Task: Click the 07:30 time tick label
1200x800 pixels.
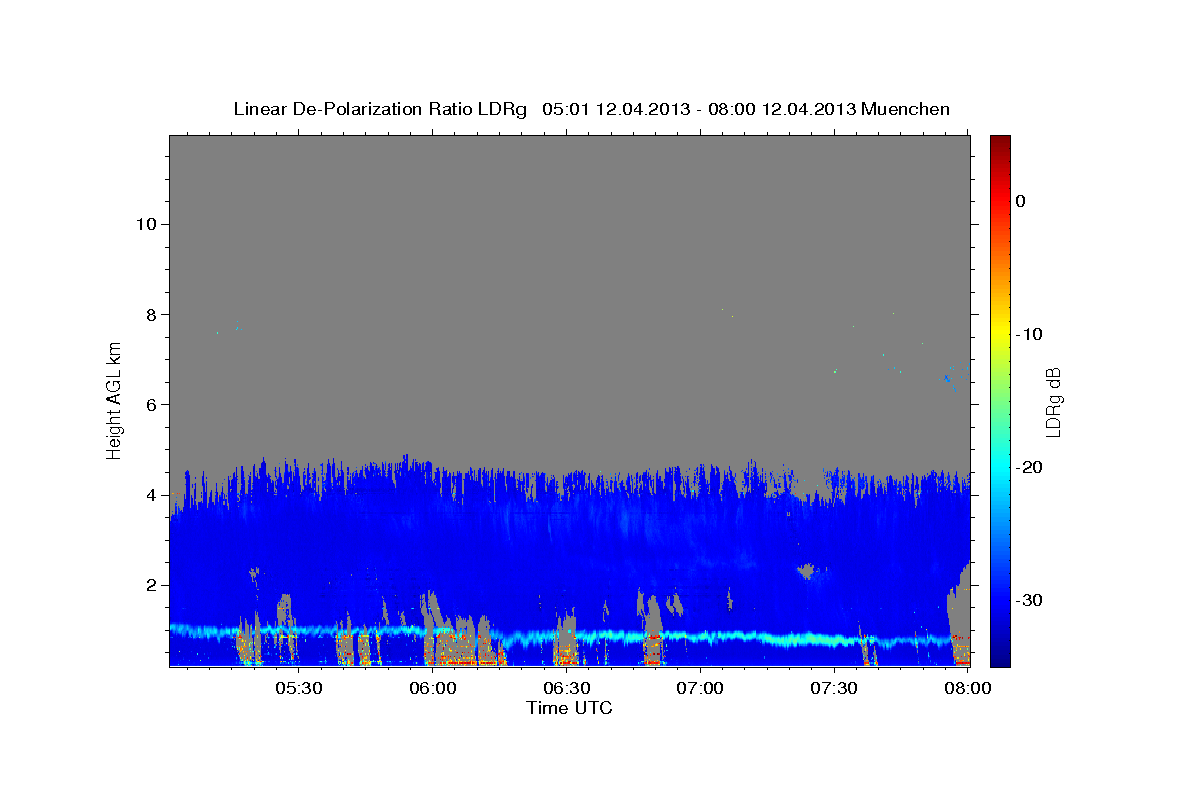Action: tap(833, 688)
